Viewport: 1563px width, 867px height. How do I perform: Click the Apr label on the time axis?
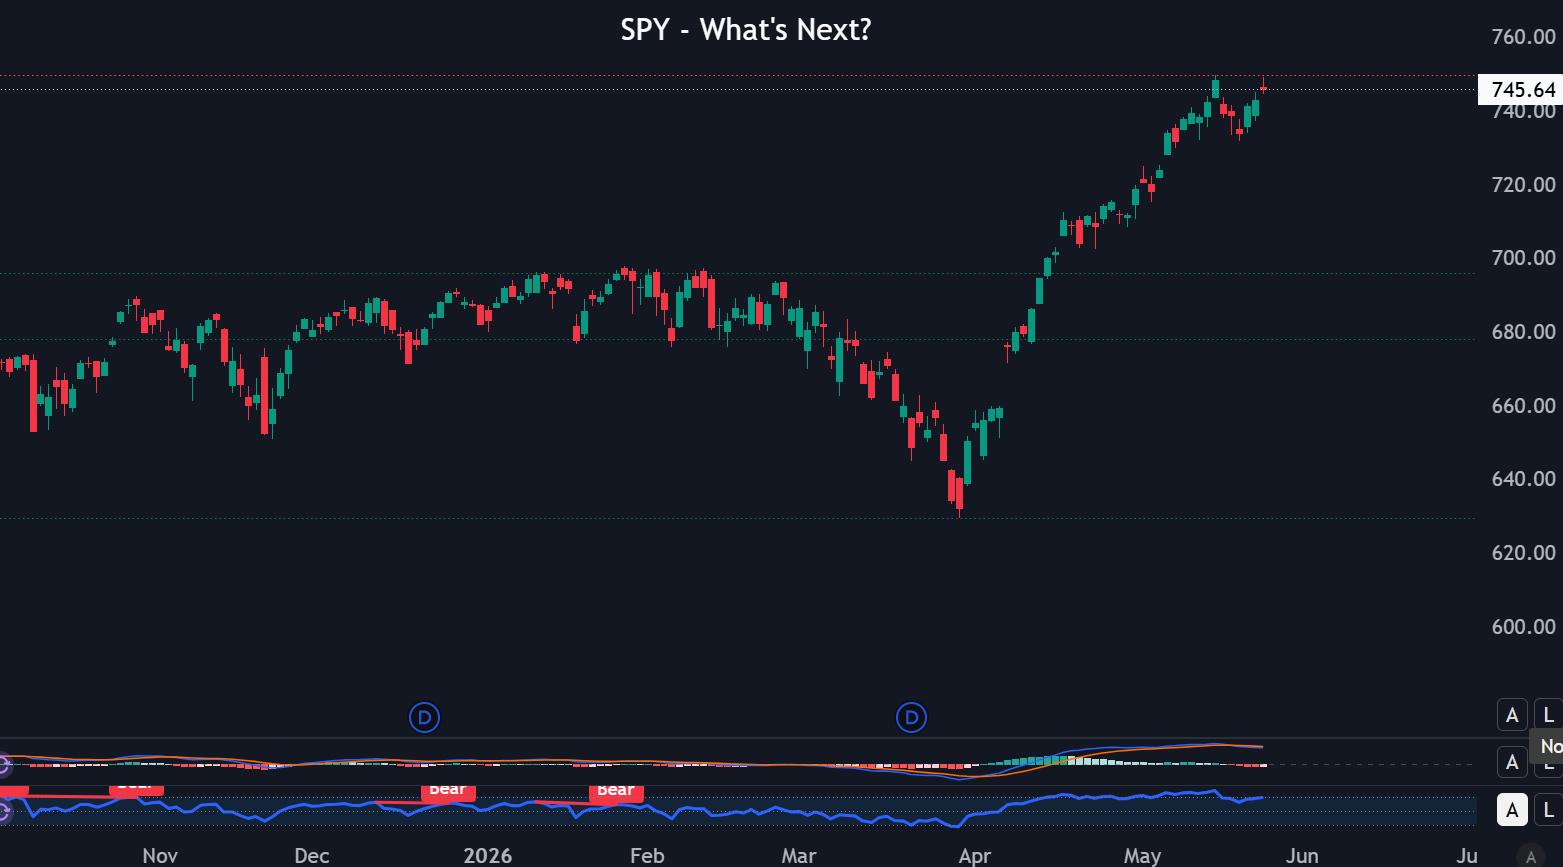(975, 856)
